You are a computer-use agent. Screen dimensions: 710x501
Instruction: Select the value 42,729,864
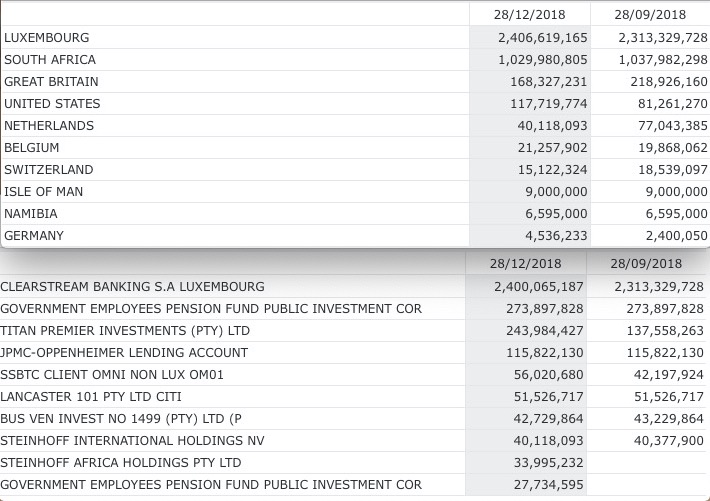pyautogui.click(x=548, y=419)
